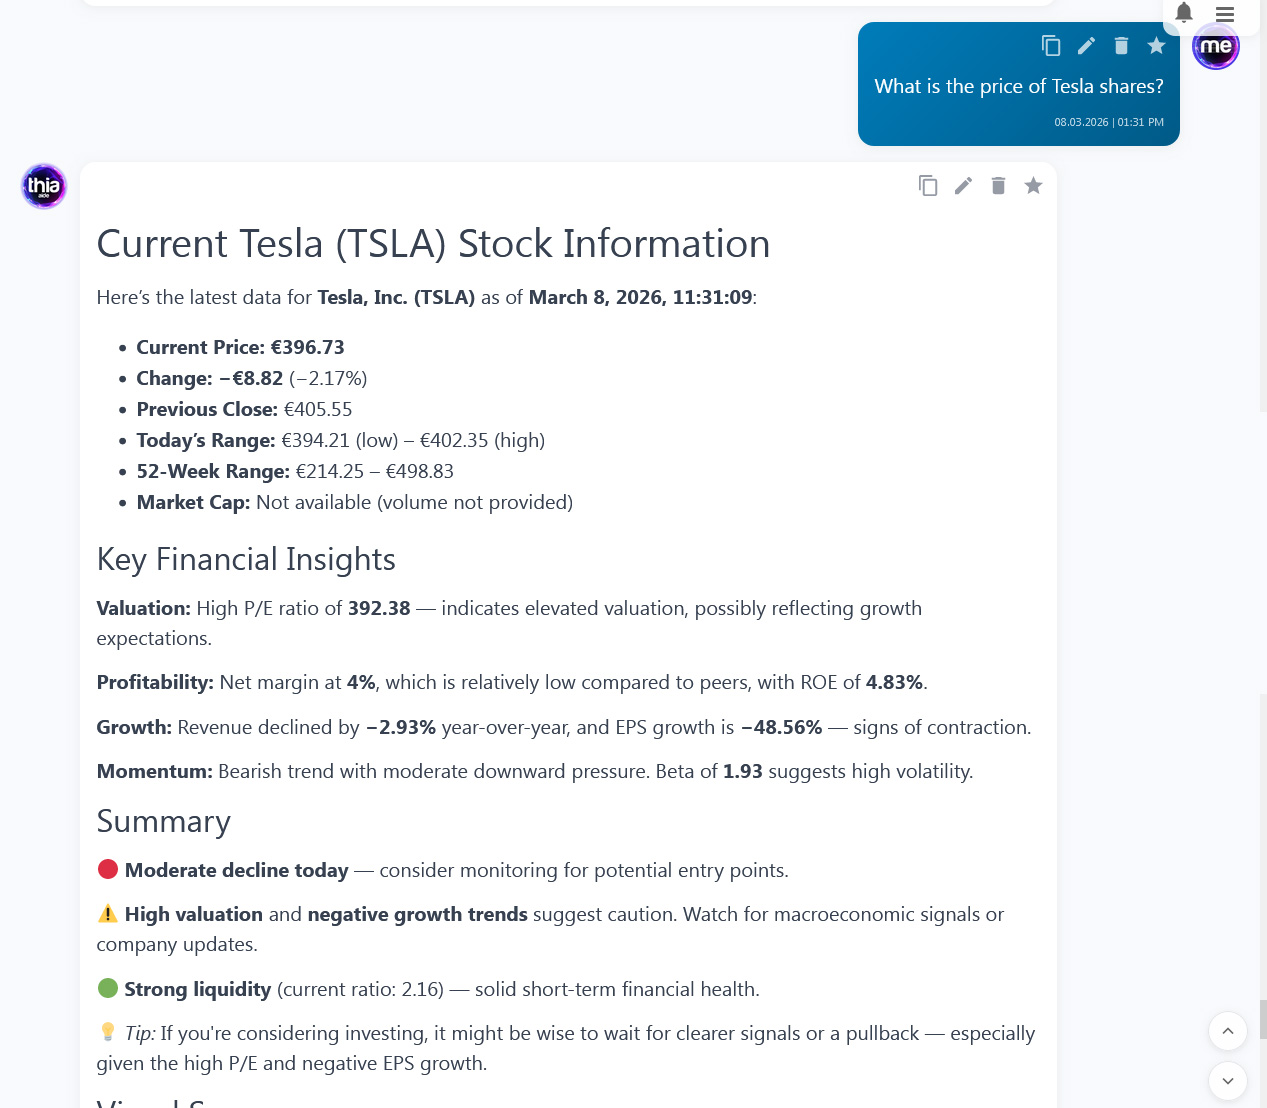Click the thia assistant avatar
This screenshot has width=1267, height=1108.
point(44,186)
